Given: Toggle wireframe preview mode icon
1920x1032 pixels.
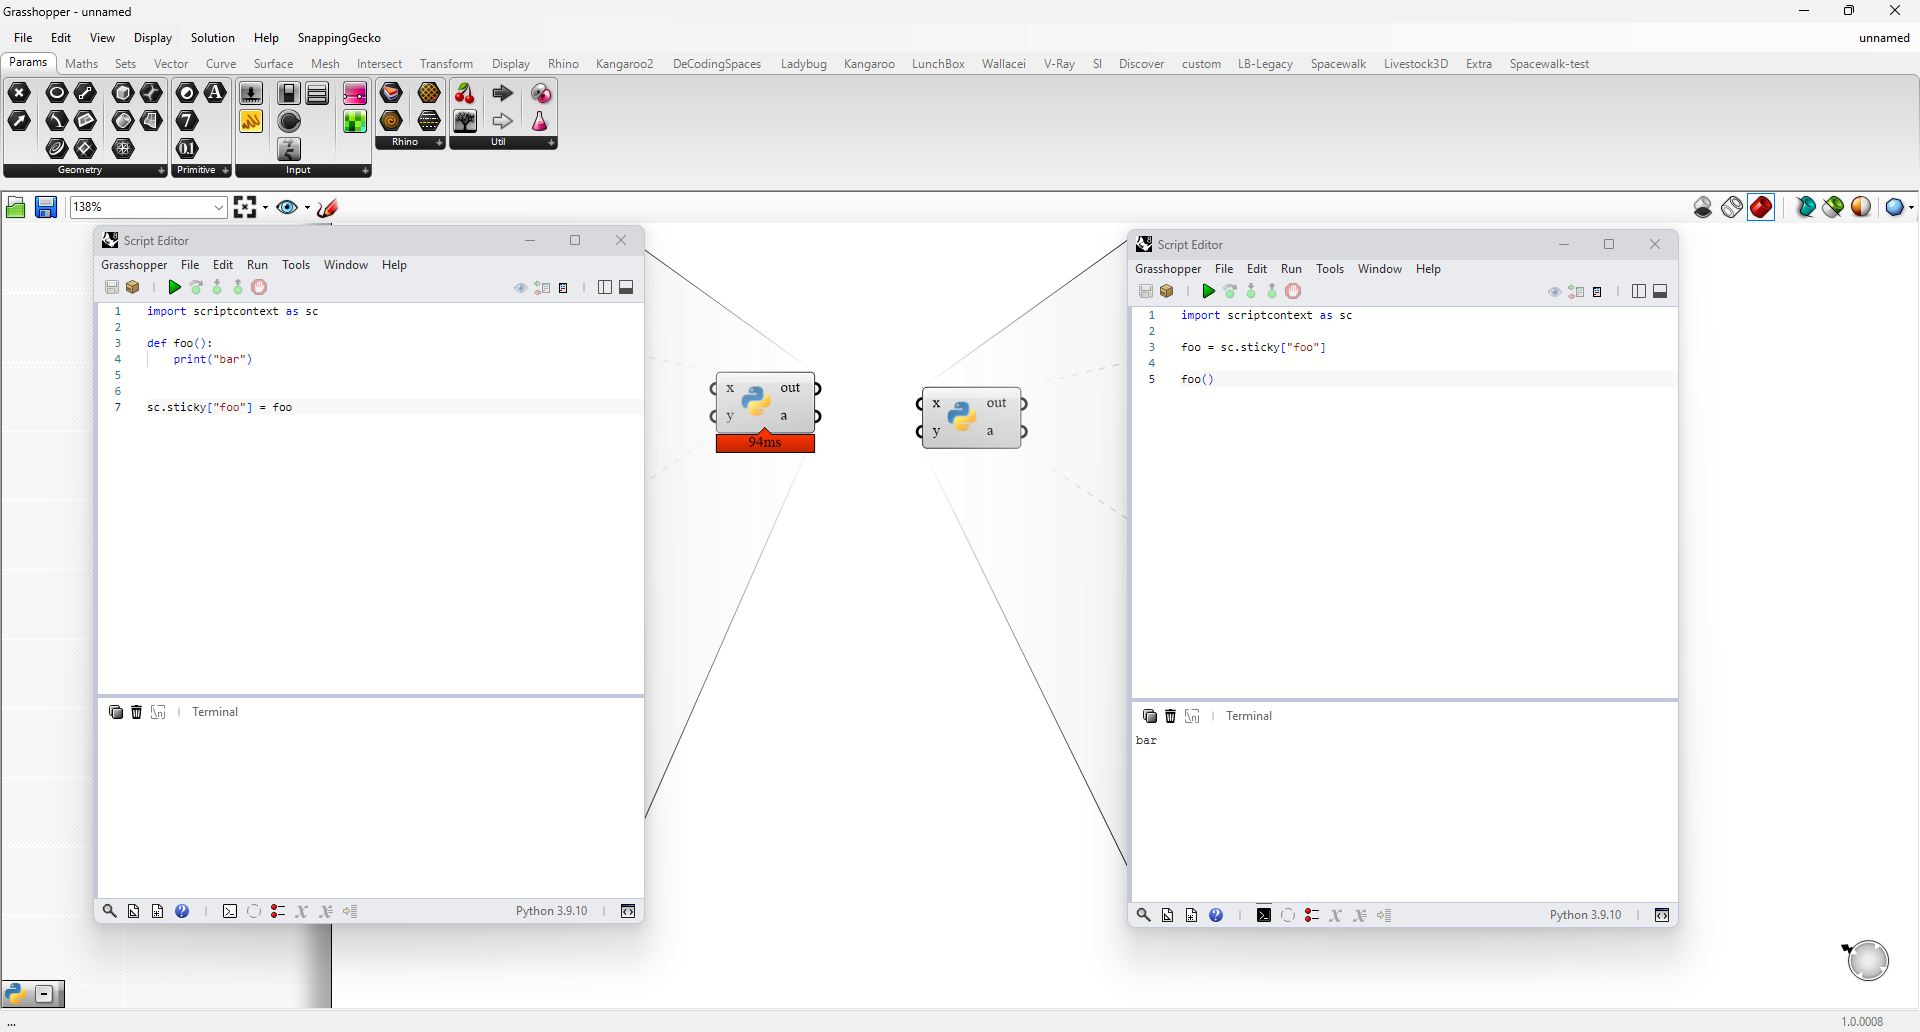Looking at the screenshot, I should [x=1732, y=207].
